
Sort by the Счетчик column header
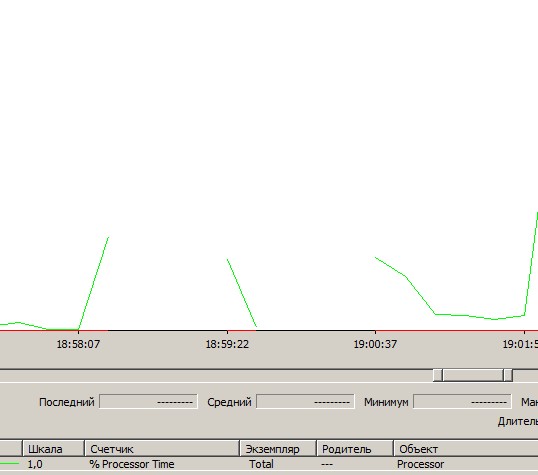[162, 449]
